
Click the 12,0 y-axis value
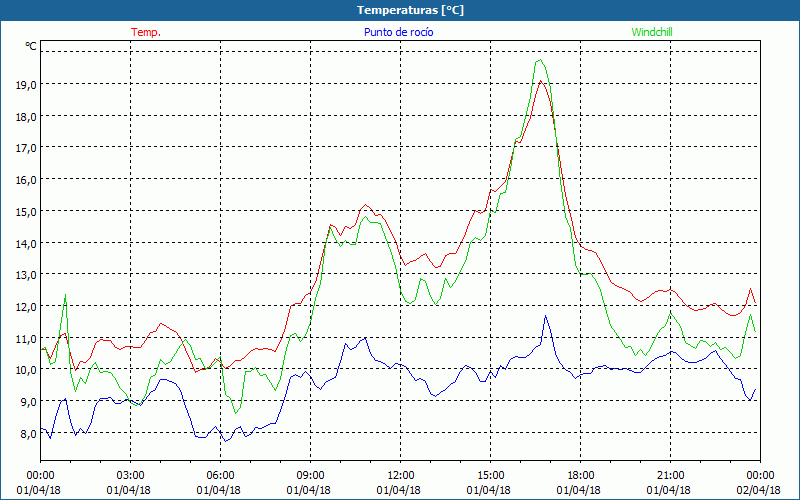coord(26,307)
